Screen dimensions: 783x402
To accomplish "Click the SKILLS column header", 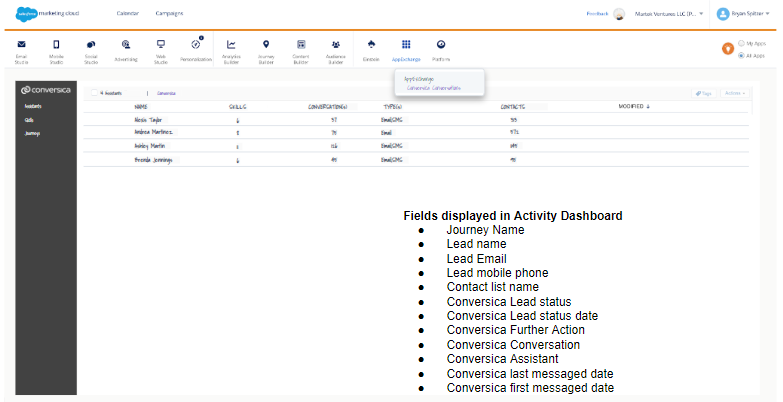I will [238, 107].
